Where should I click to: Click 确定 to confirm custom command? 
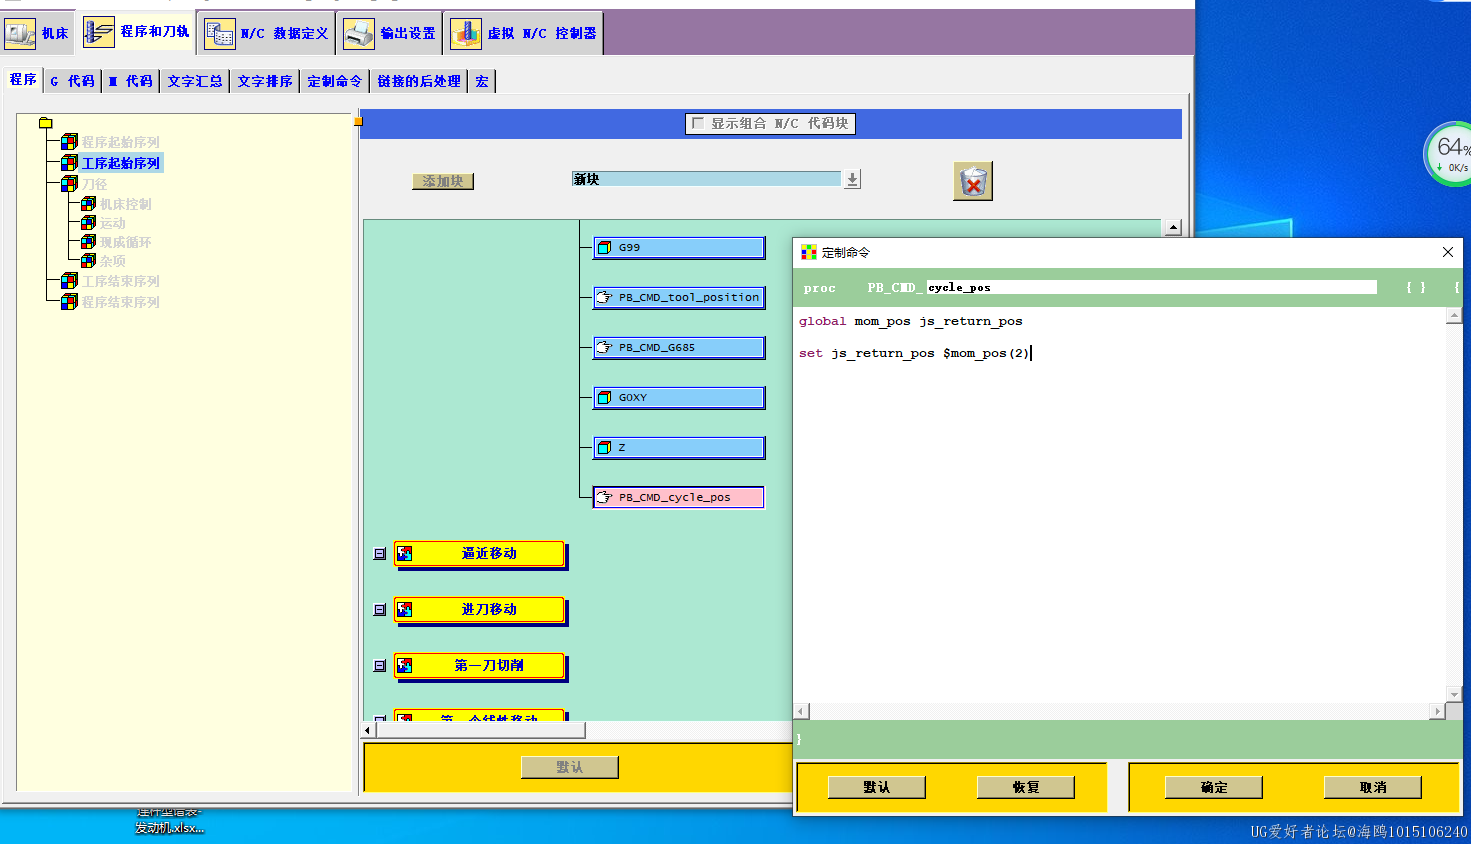[x=1214, y=788]
